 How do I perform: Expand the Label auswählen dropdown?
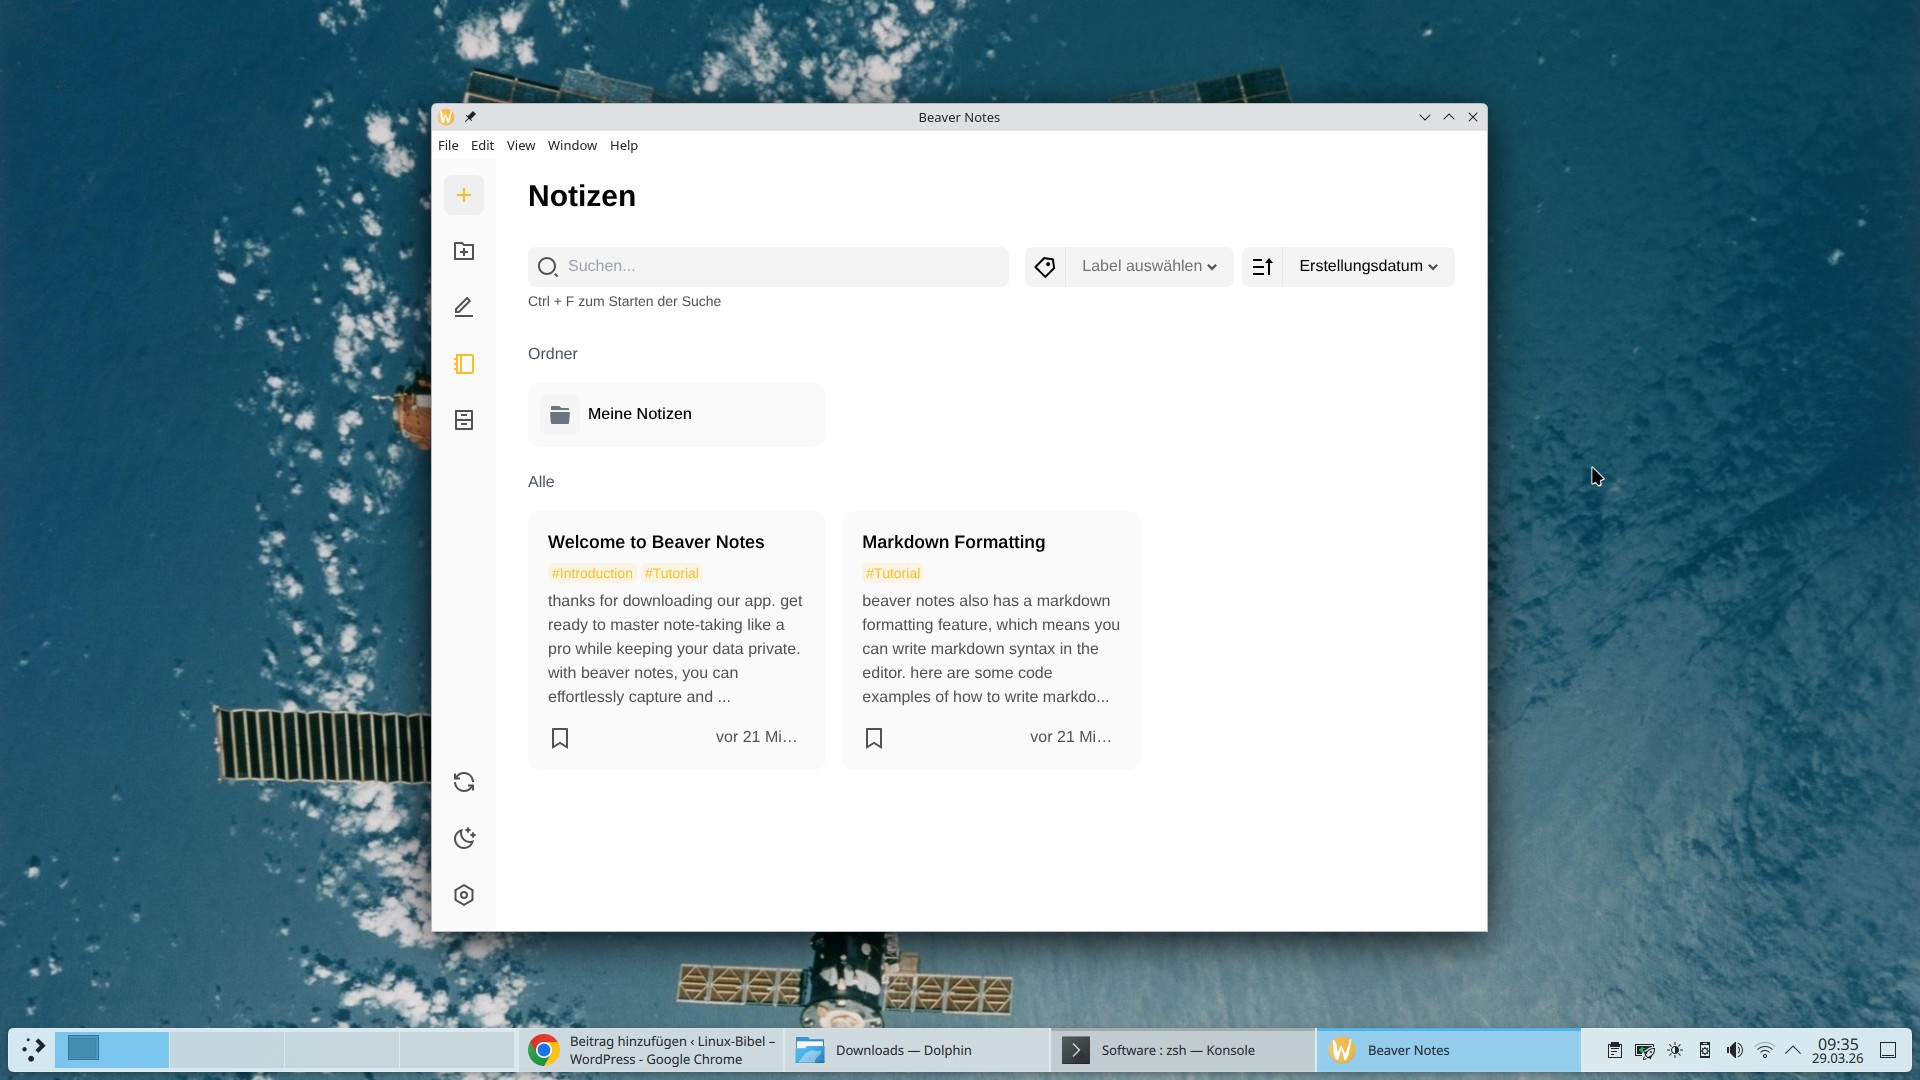tap(1149, 267)
